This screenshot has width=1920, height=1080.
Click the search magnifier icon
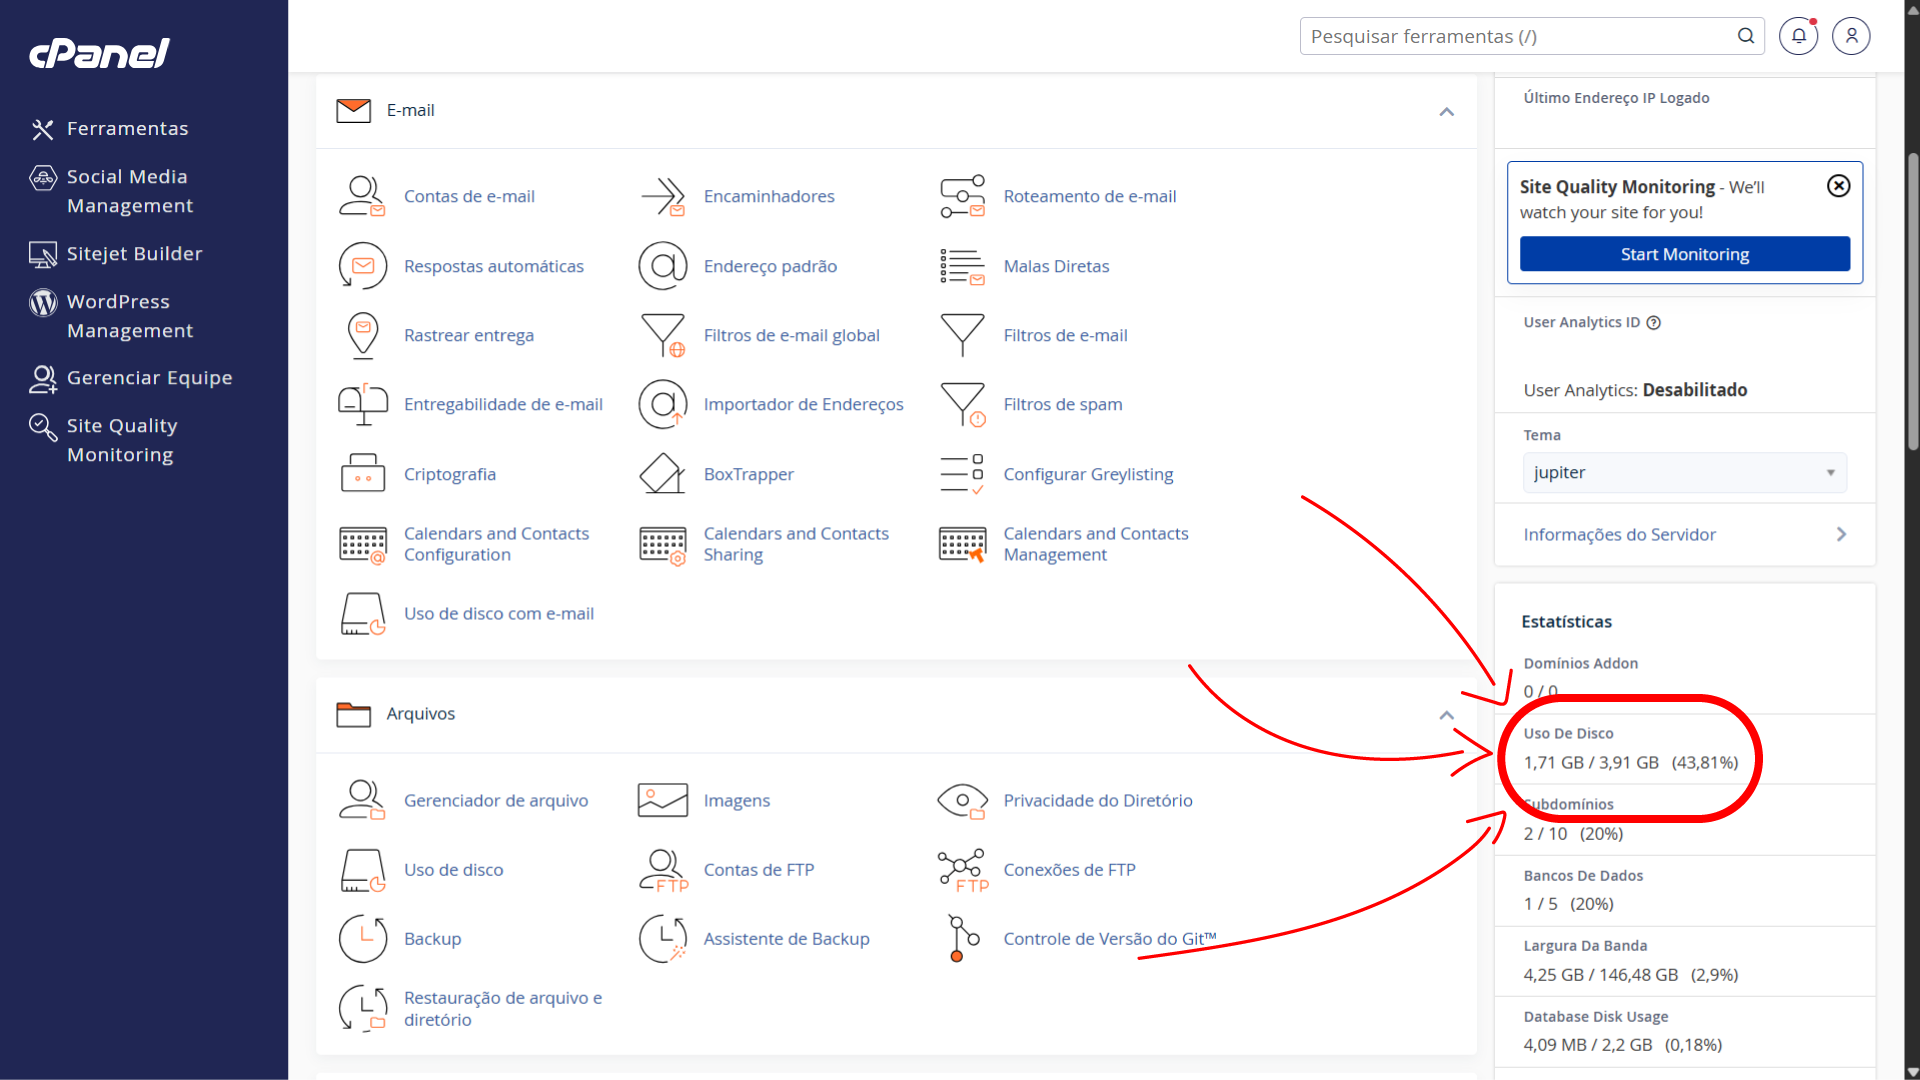(x=1746, y=36)
